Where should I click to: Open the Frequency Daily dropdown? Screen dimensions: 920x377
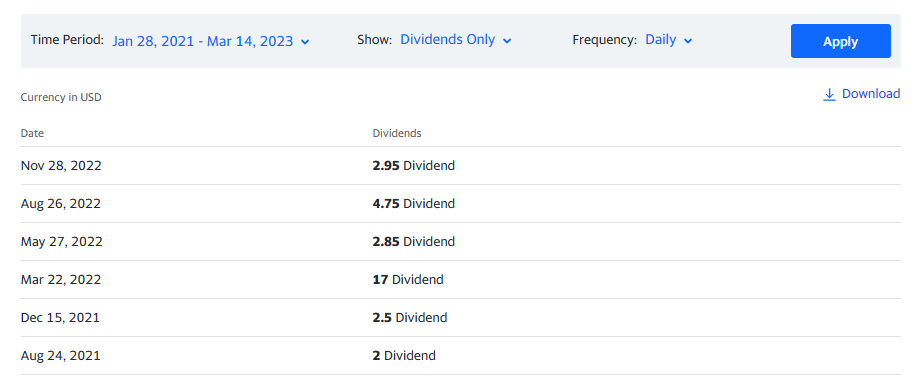point(669,40)
